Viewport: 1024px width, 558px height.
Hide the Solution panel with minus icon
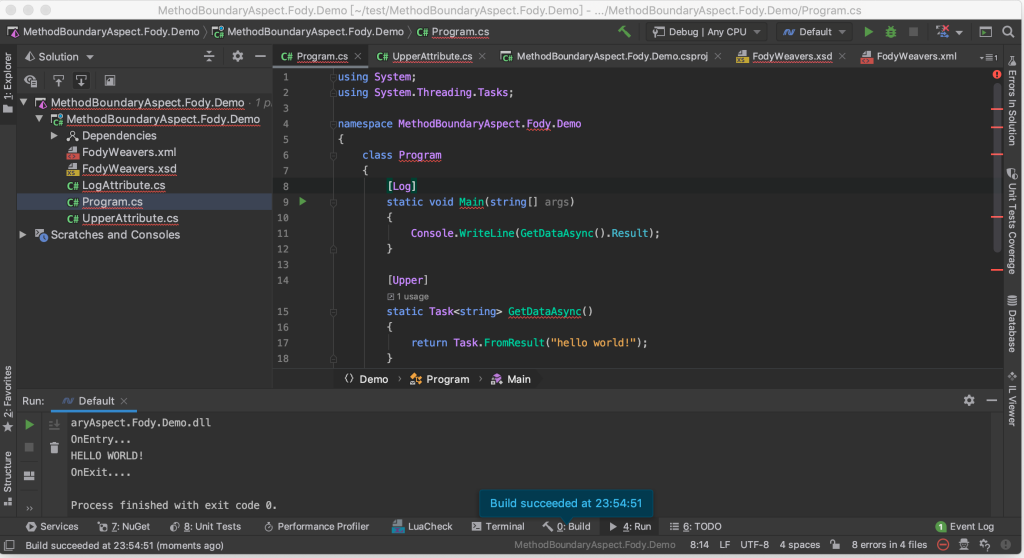tap(260, 56)
